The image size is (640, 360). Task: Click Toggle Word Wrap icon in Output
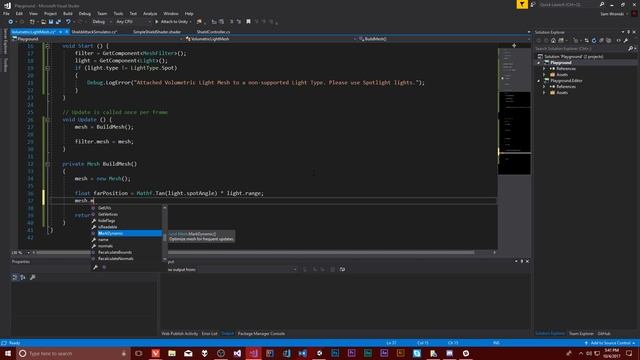(342, 269)
